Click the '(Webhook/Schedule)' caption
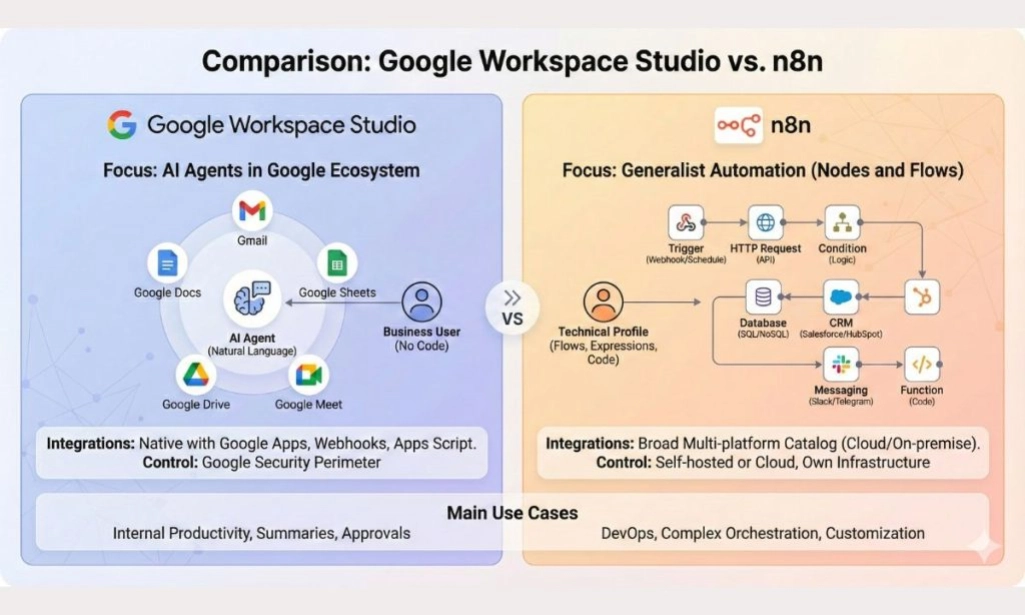The width and height of the screenshot is (1025, 615). [686, 259]
